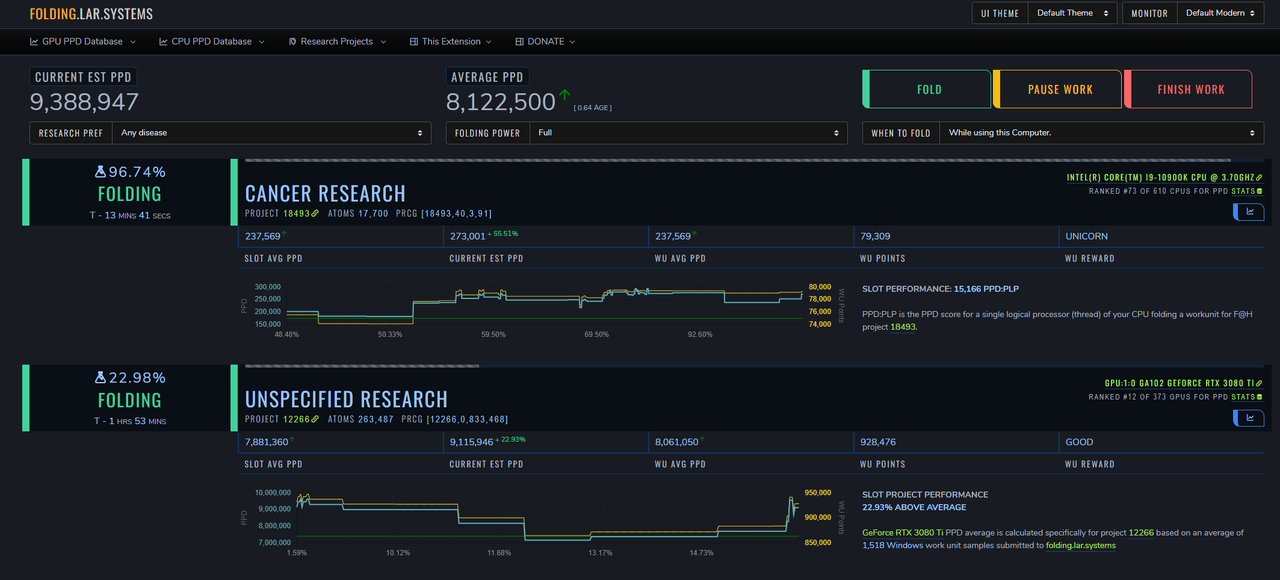Change the UI Theme selector from Default Theme
1280x580 pixels.
[x=1072, y=14]
